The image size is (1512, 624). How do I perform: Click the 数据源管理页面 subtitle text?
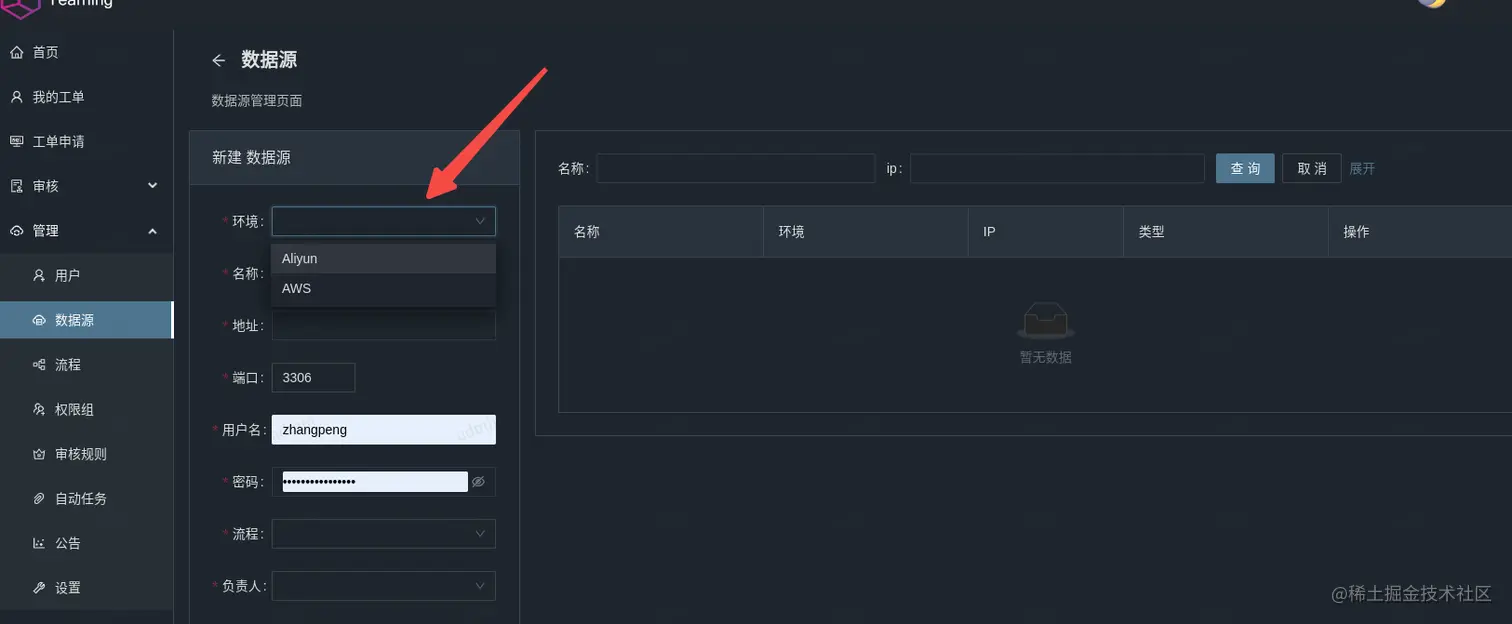(x=257, y=101)
